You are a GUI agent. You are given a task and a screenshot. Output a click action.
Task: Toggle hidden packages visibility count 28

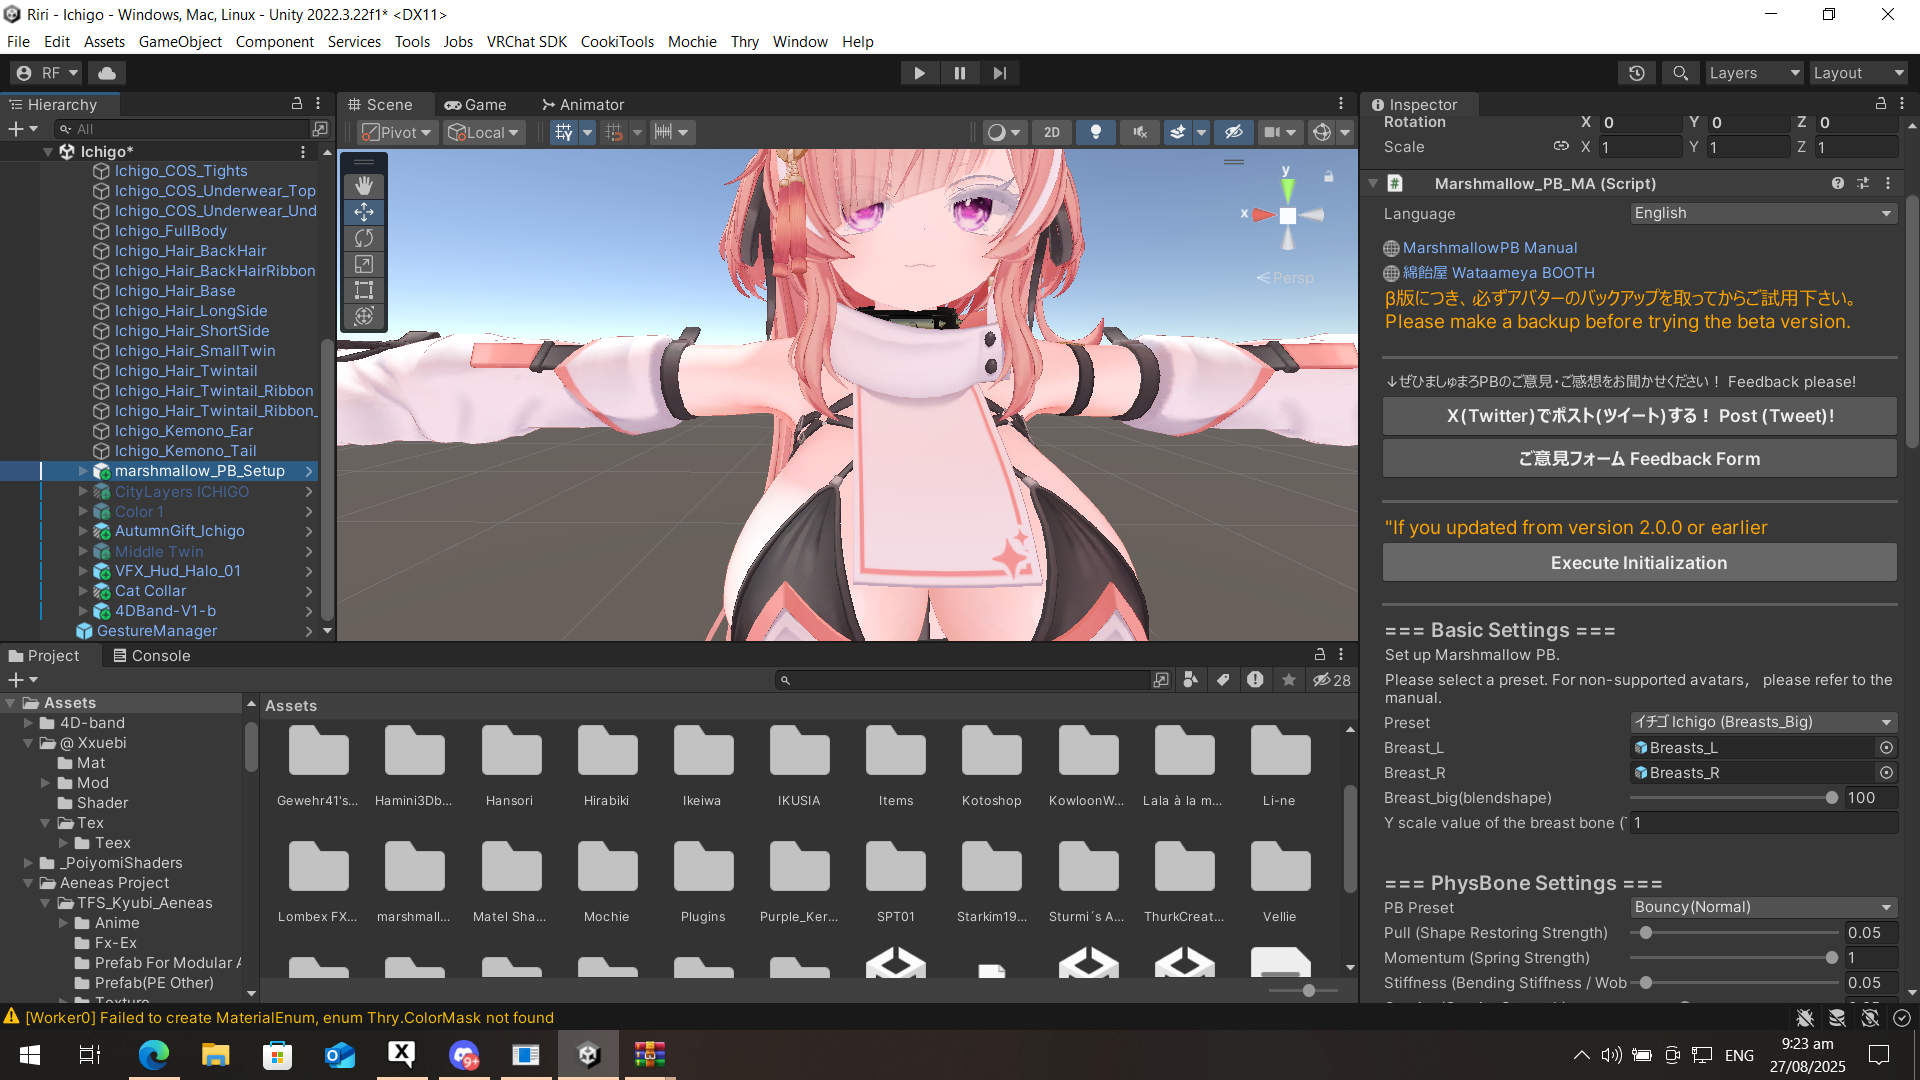tap(1332, 680)
